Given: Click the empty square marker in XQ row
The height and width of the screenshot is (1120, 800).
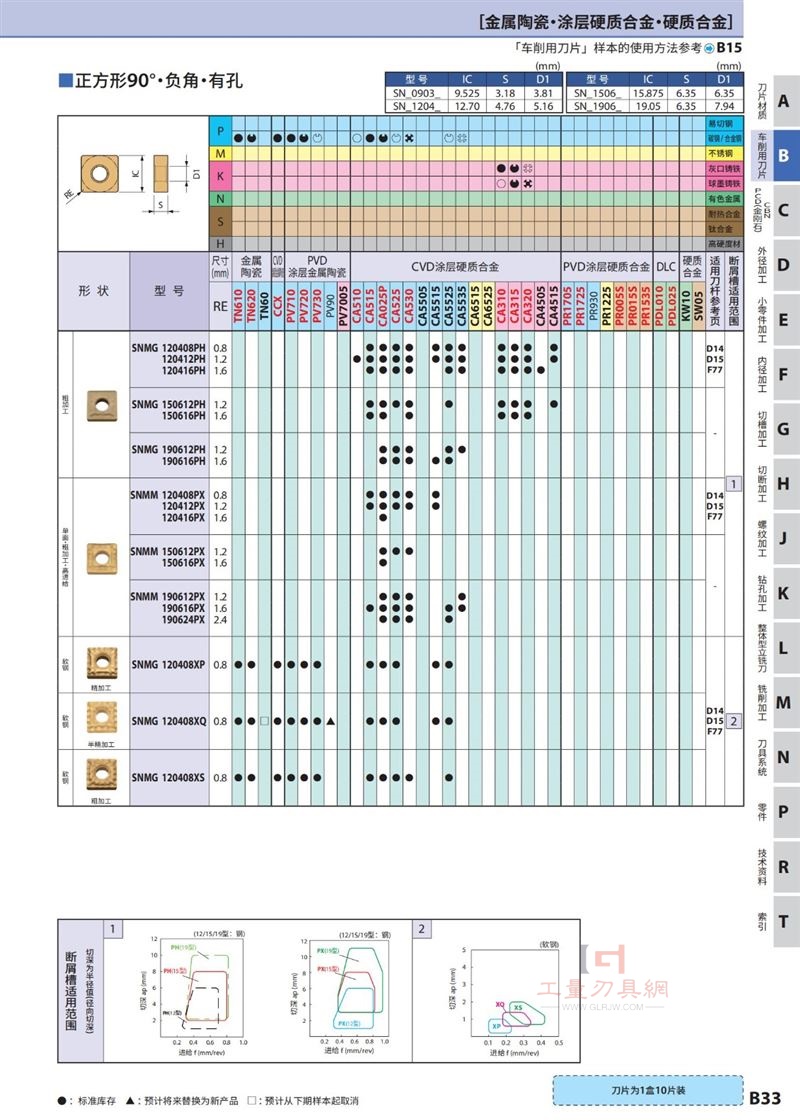Looking at the screenshot, I should [x=264, y=721].
